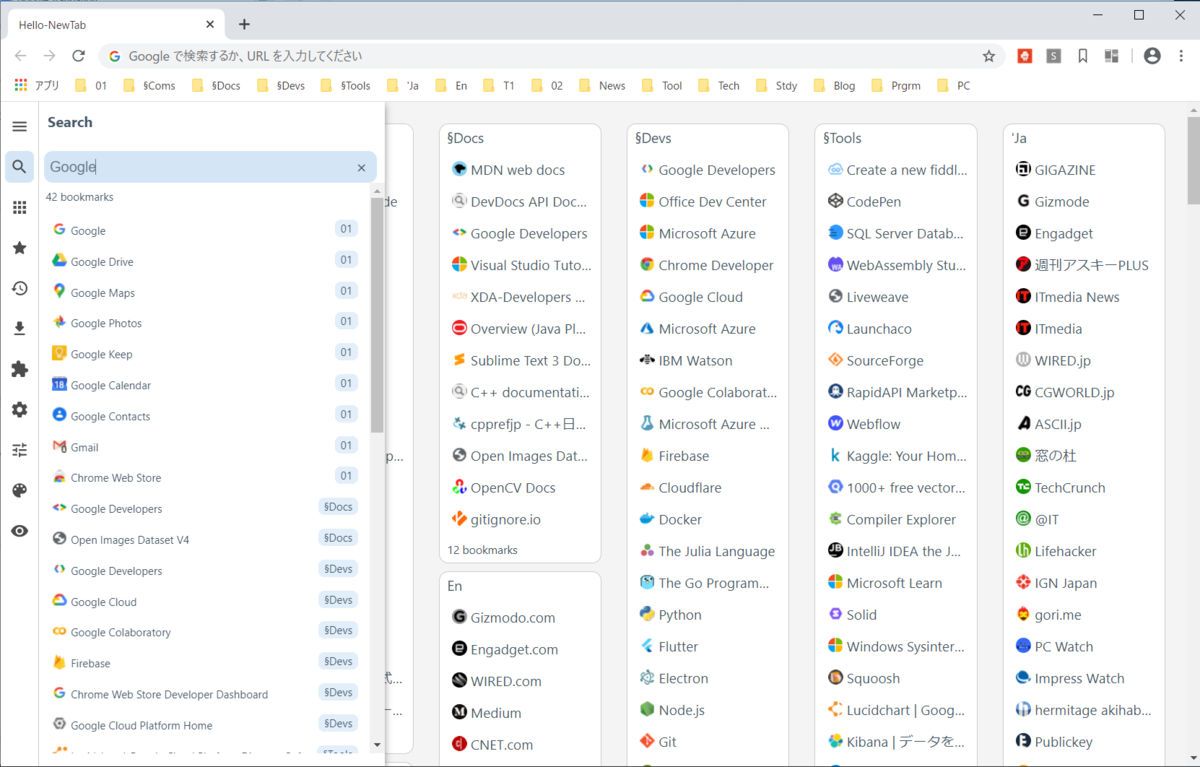Open the Settings gear icon in sidebar
This screenshot has height=767, width=1200.
[19, 410]
